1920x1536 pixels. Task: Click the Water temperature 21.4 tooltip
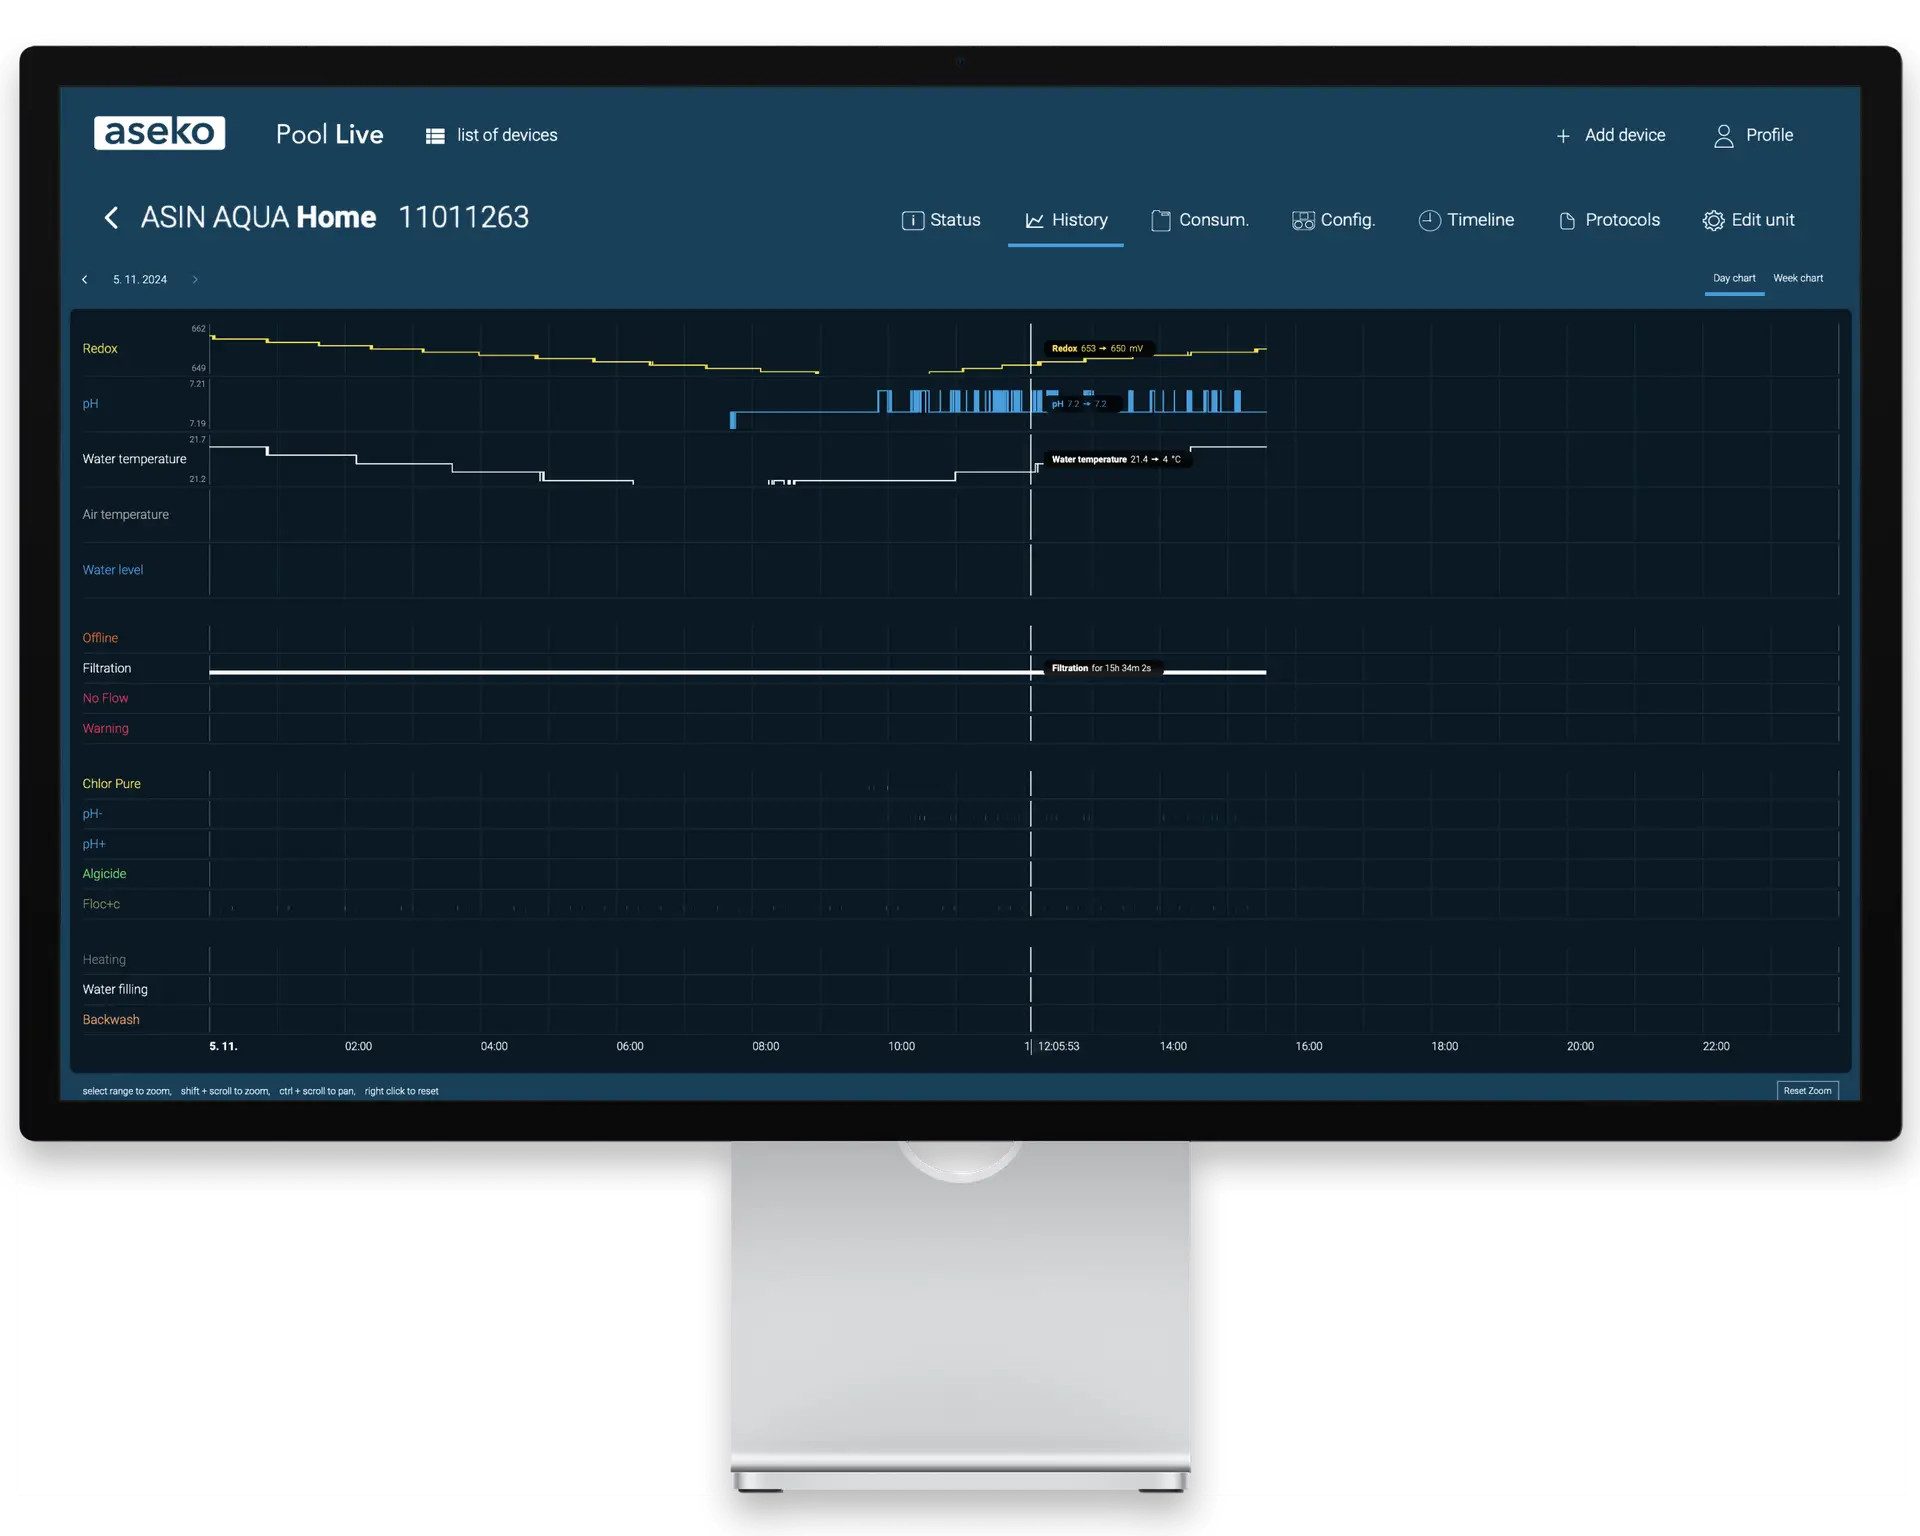pyautogui.click(x=1116, y=460)
